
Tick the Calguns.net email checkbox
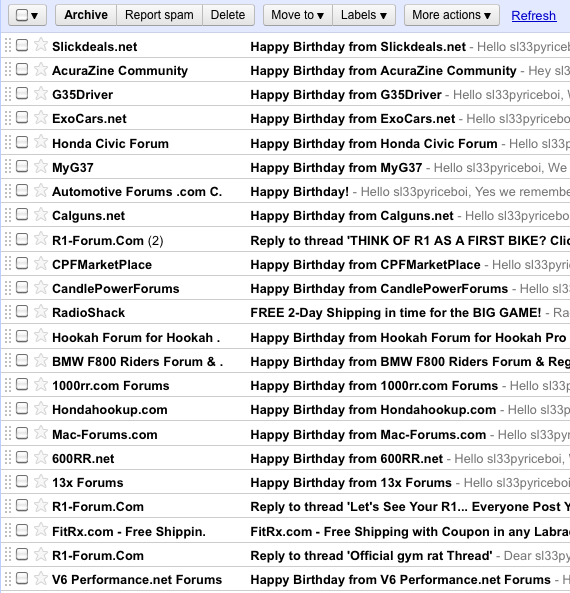(22, 214)
